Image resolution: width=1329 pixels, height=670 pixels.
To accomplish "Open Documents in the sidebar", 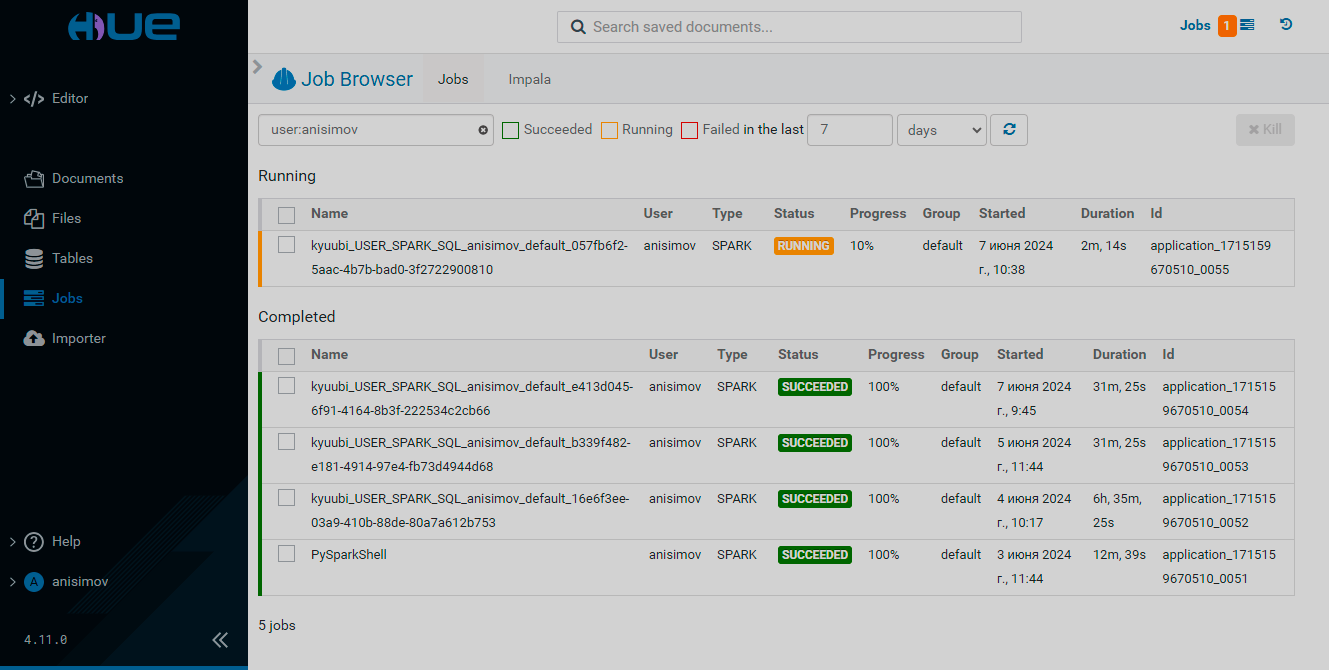I will [88, 178].
